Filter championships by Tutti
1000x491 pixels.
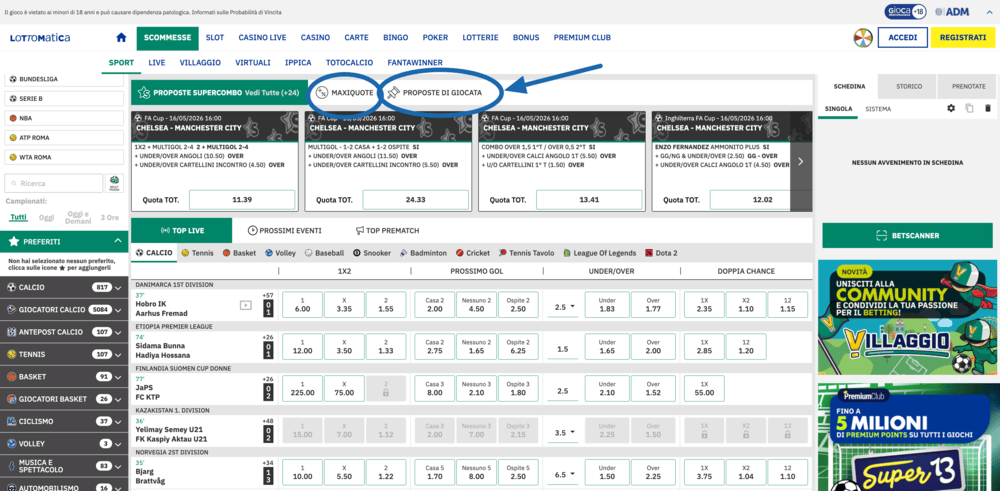pyautogui.click(x=18, y=217)
